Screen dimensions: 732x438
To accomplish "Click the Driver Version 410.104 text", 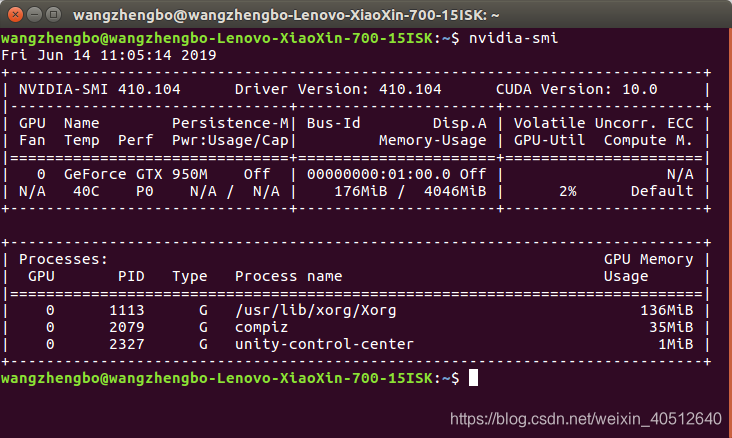I will tap(338, 89).
